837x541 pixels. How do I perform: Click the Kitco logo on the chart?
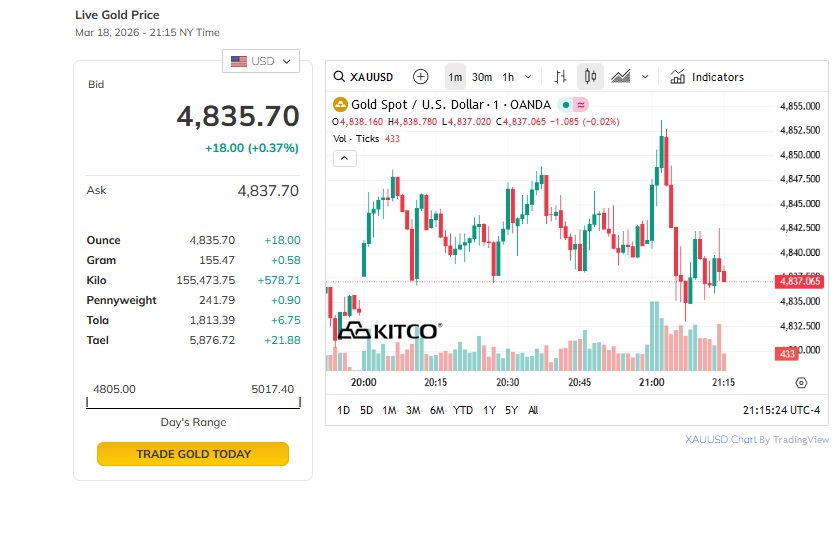pos(387,331)
